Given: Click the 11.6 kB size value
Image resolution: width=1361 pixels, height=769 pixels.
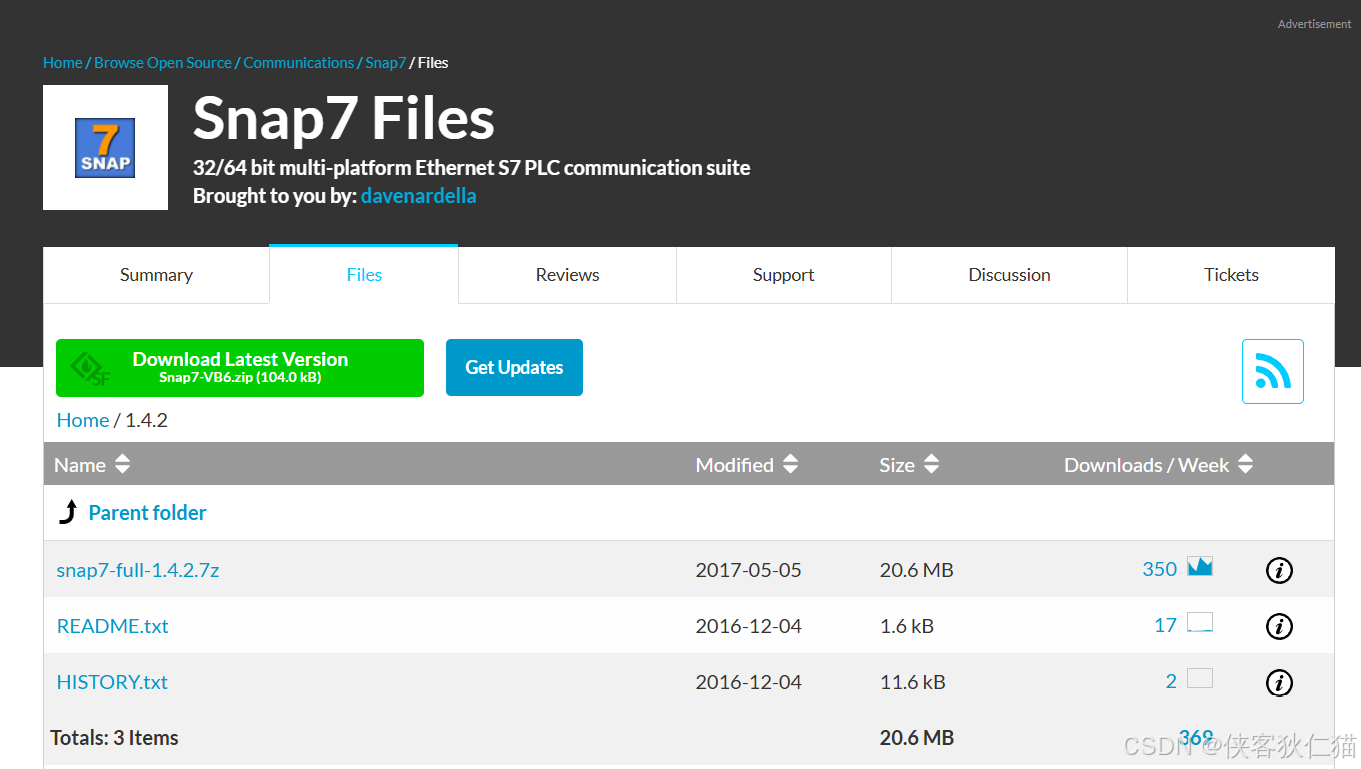Looking at the screenshot, I should pos(913,682).
